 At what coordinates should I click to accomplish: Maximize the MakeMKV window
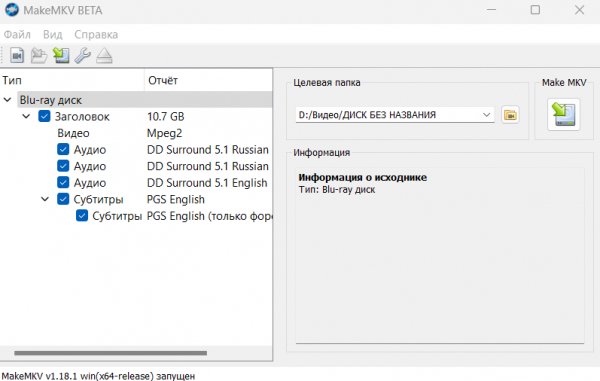[535, 10]
